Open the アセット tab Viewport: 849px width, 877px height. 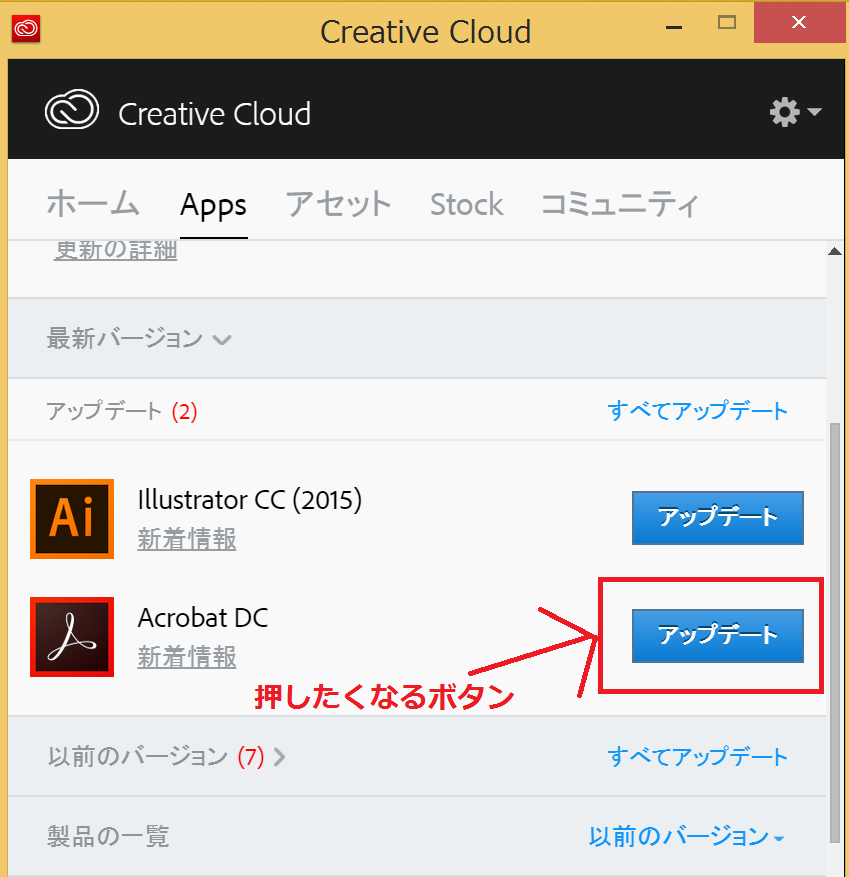coord(338,204)
